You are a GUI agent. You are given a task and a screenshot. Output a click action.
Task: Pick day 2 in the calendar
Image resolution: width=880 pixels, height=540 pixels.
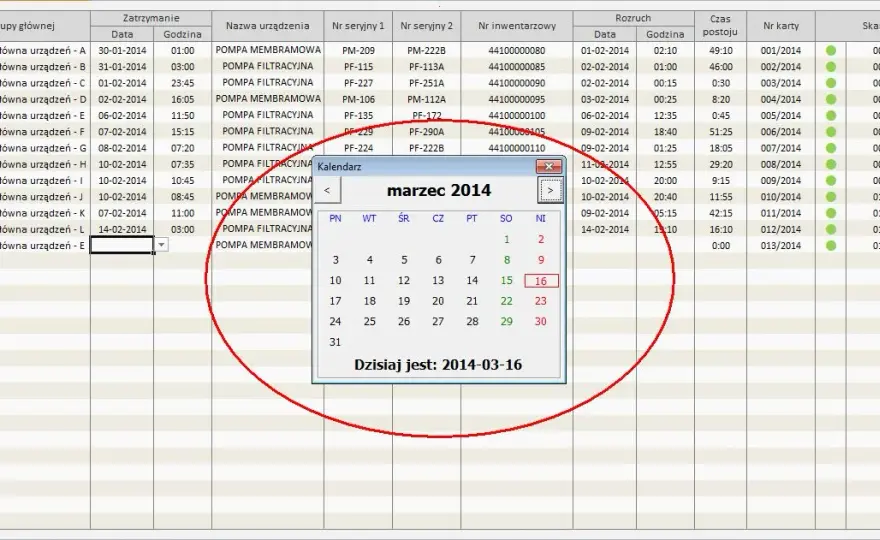tap(541, 240)
